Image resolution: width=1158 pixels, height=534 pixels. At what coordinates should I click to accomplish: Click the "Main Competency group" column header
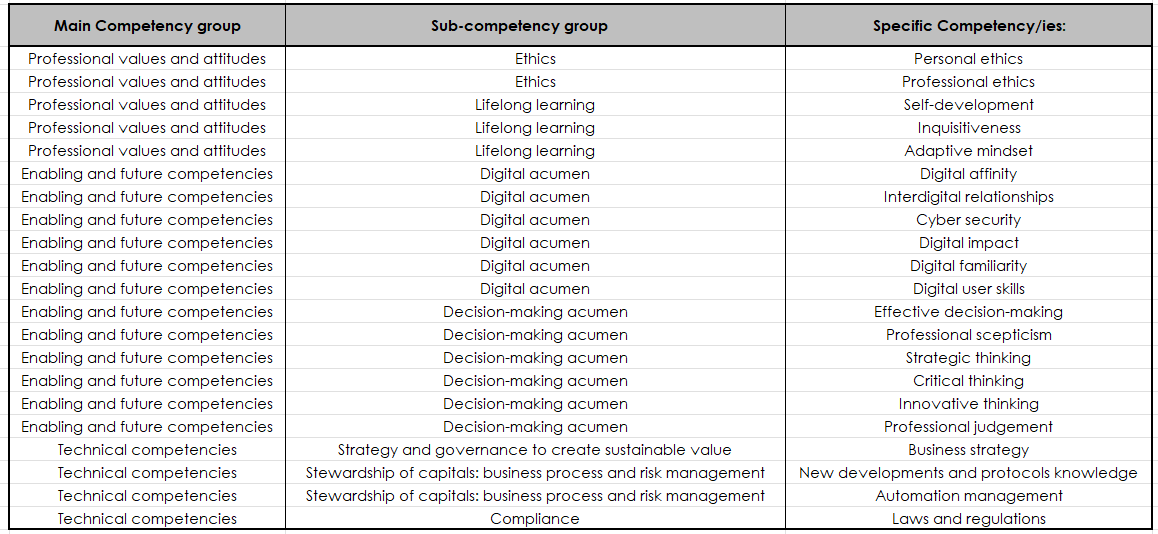147,26
